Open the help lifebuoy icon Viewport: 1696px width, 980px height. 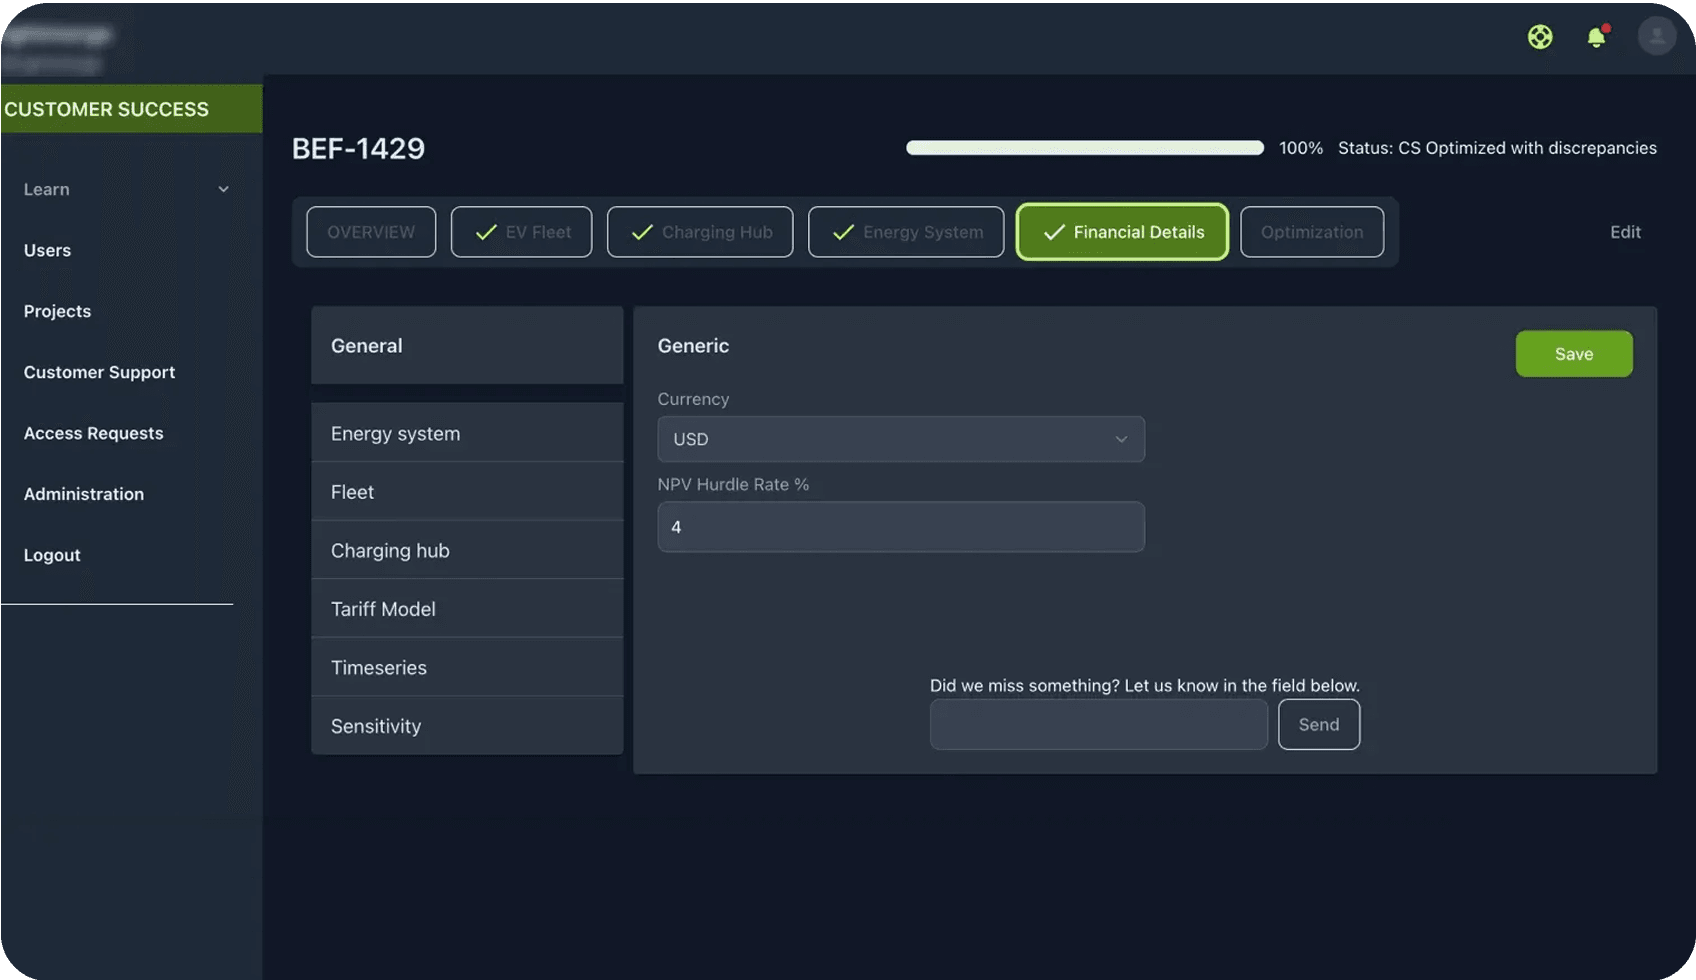click(x=1540, y=37)
